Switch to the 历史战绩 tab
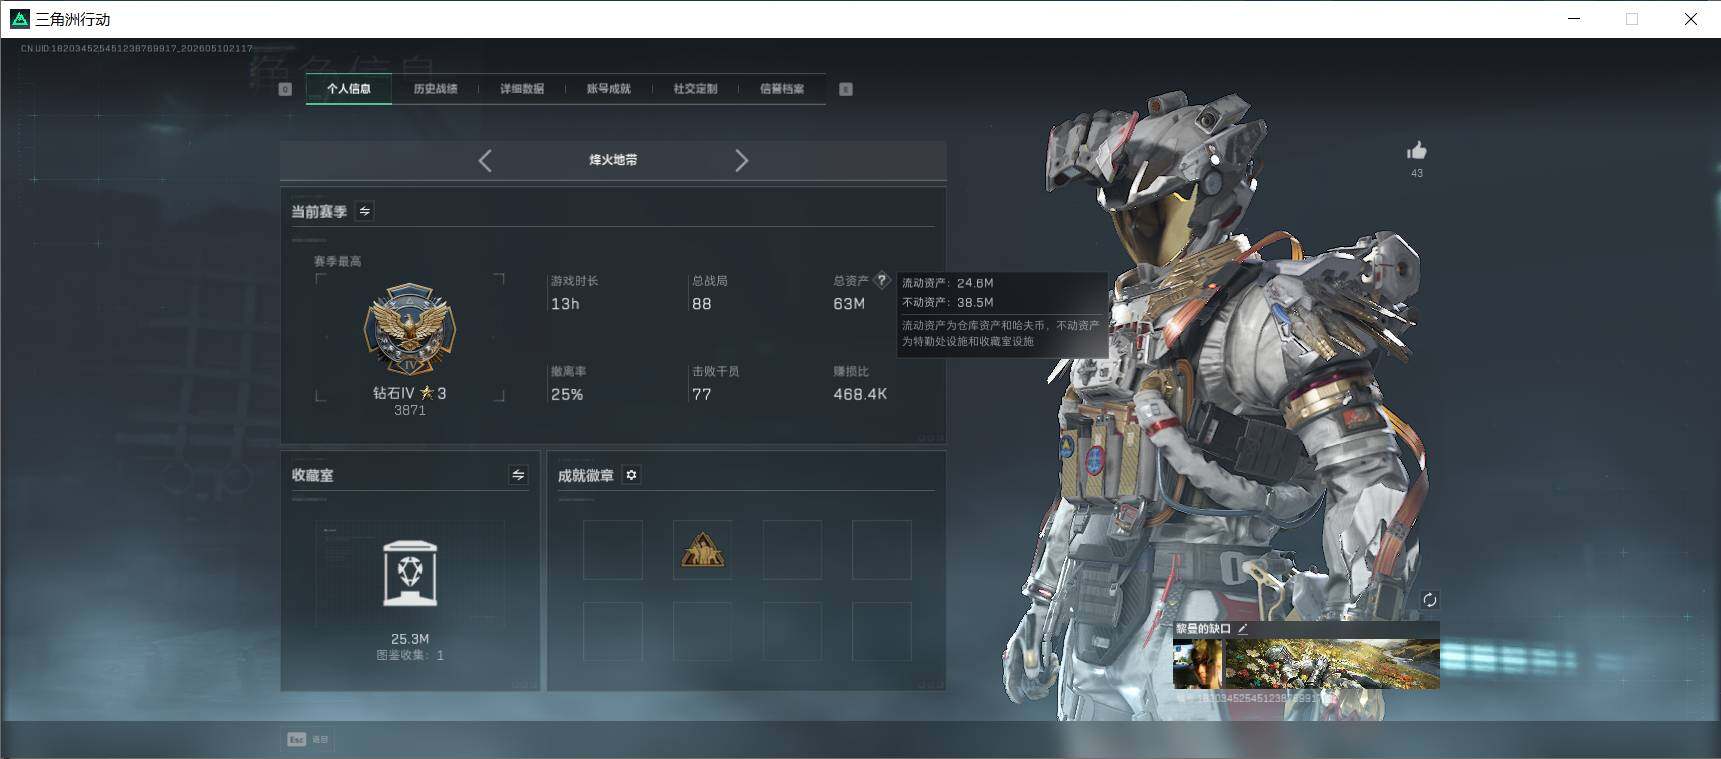 pos(435,89)
